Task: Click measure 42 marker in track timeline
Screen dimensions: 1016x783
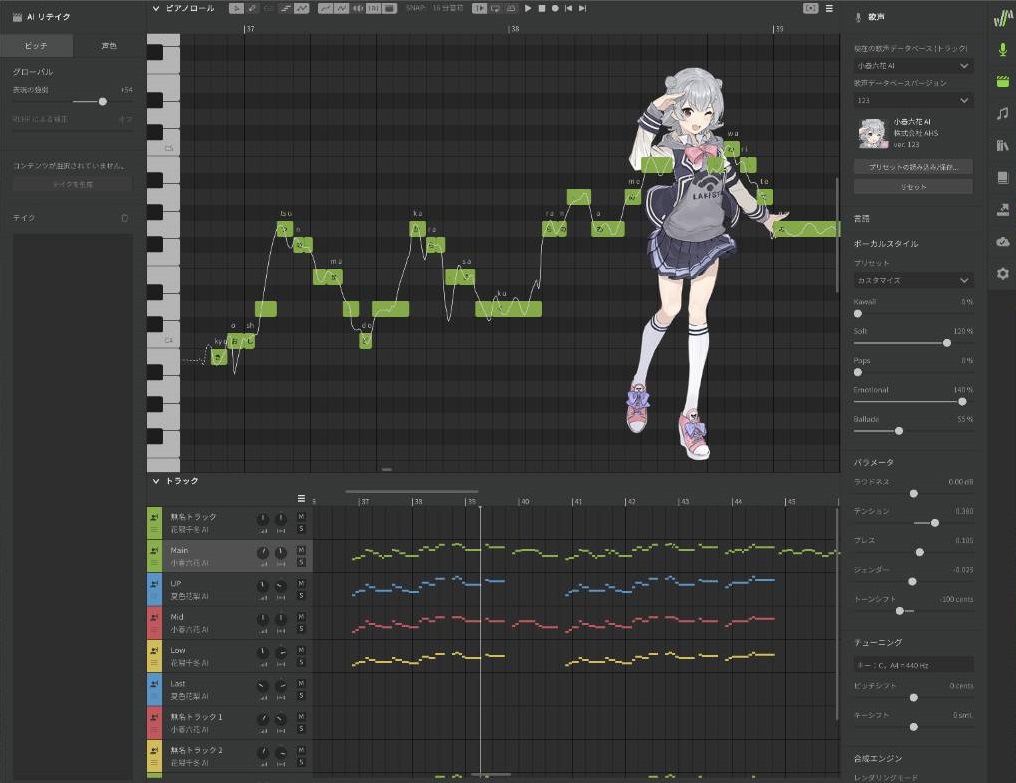Action: [630, 502]
